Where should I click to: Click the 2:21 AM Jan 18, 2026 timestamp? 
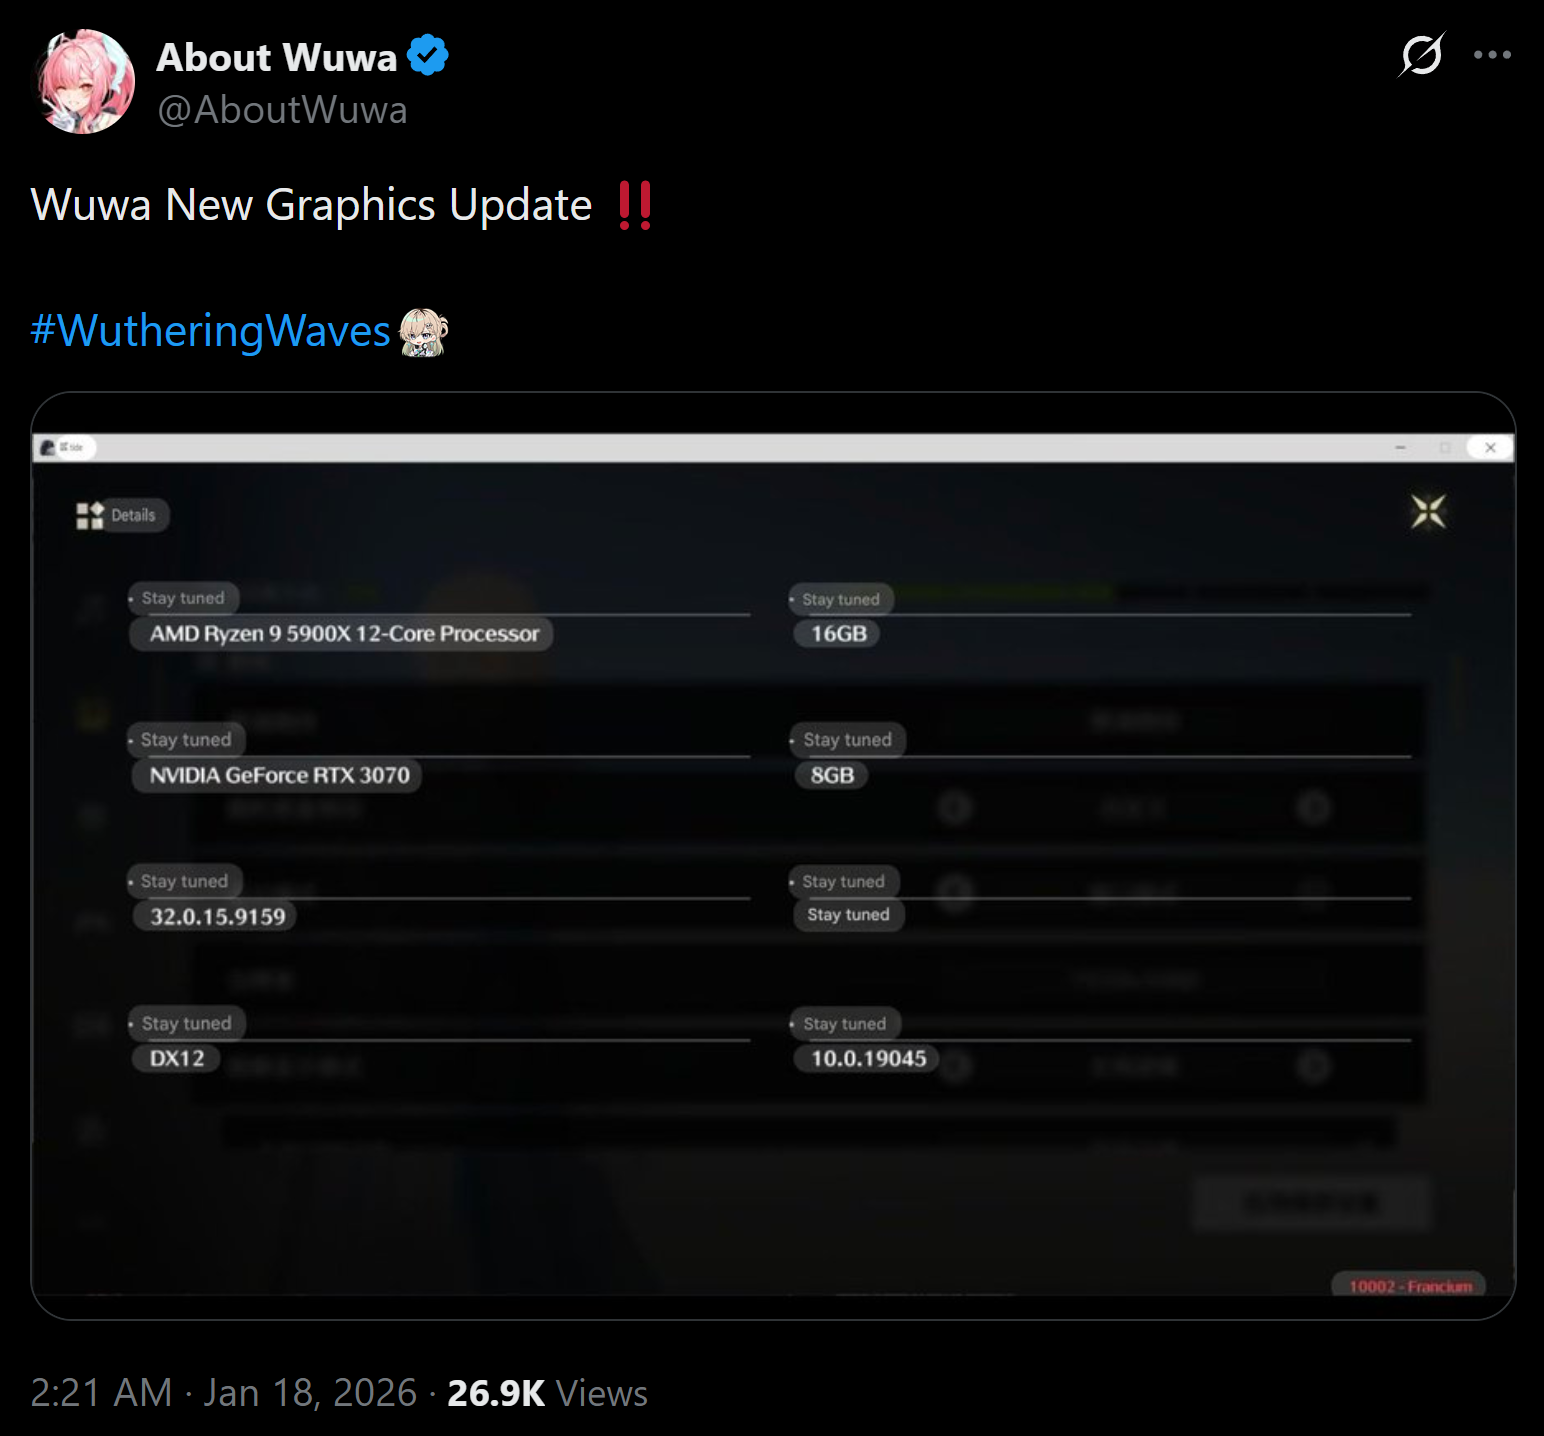[x=223, y=1393]
